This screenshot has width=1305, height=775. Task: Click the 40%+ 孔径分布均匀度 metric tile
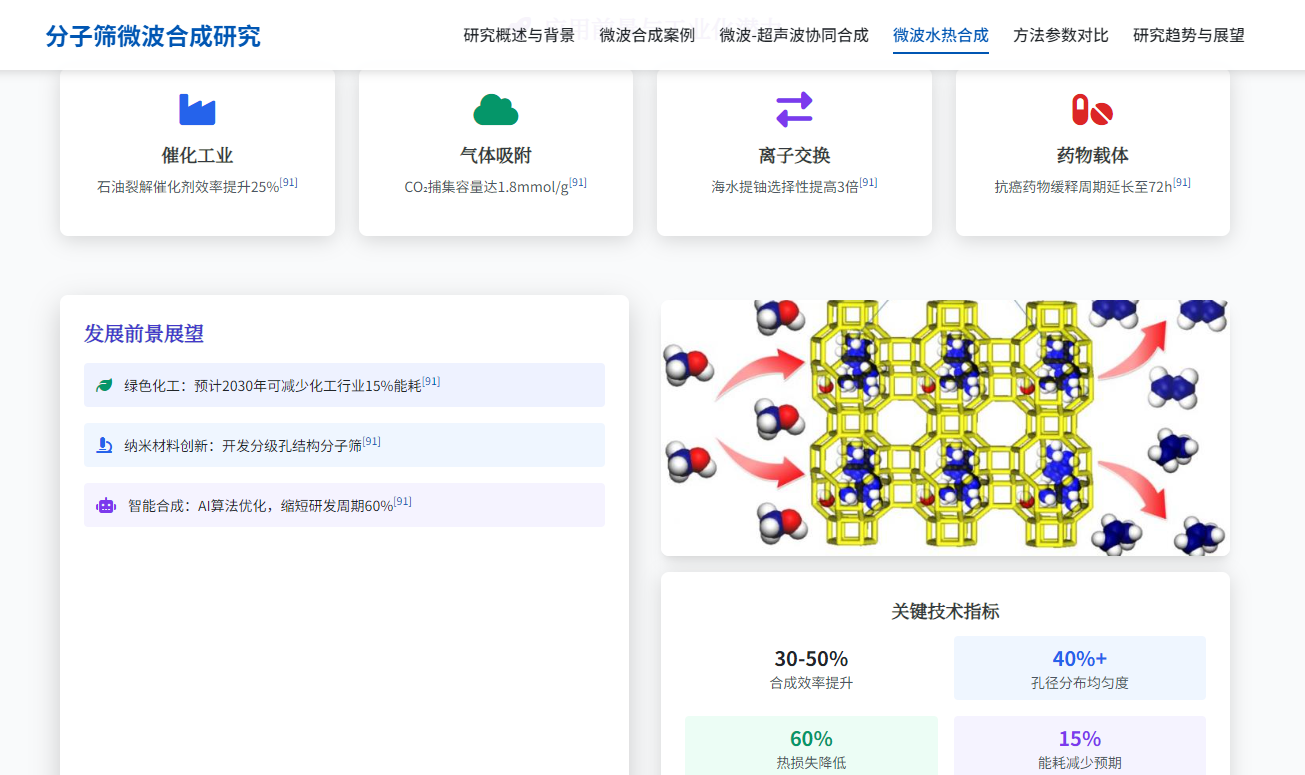(x=1079, y=669)
